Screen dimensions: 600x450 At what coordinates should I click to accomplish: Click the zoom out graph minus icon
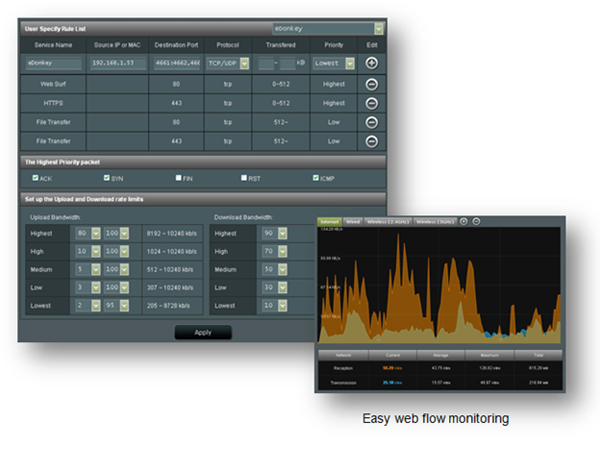point(477,221)
